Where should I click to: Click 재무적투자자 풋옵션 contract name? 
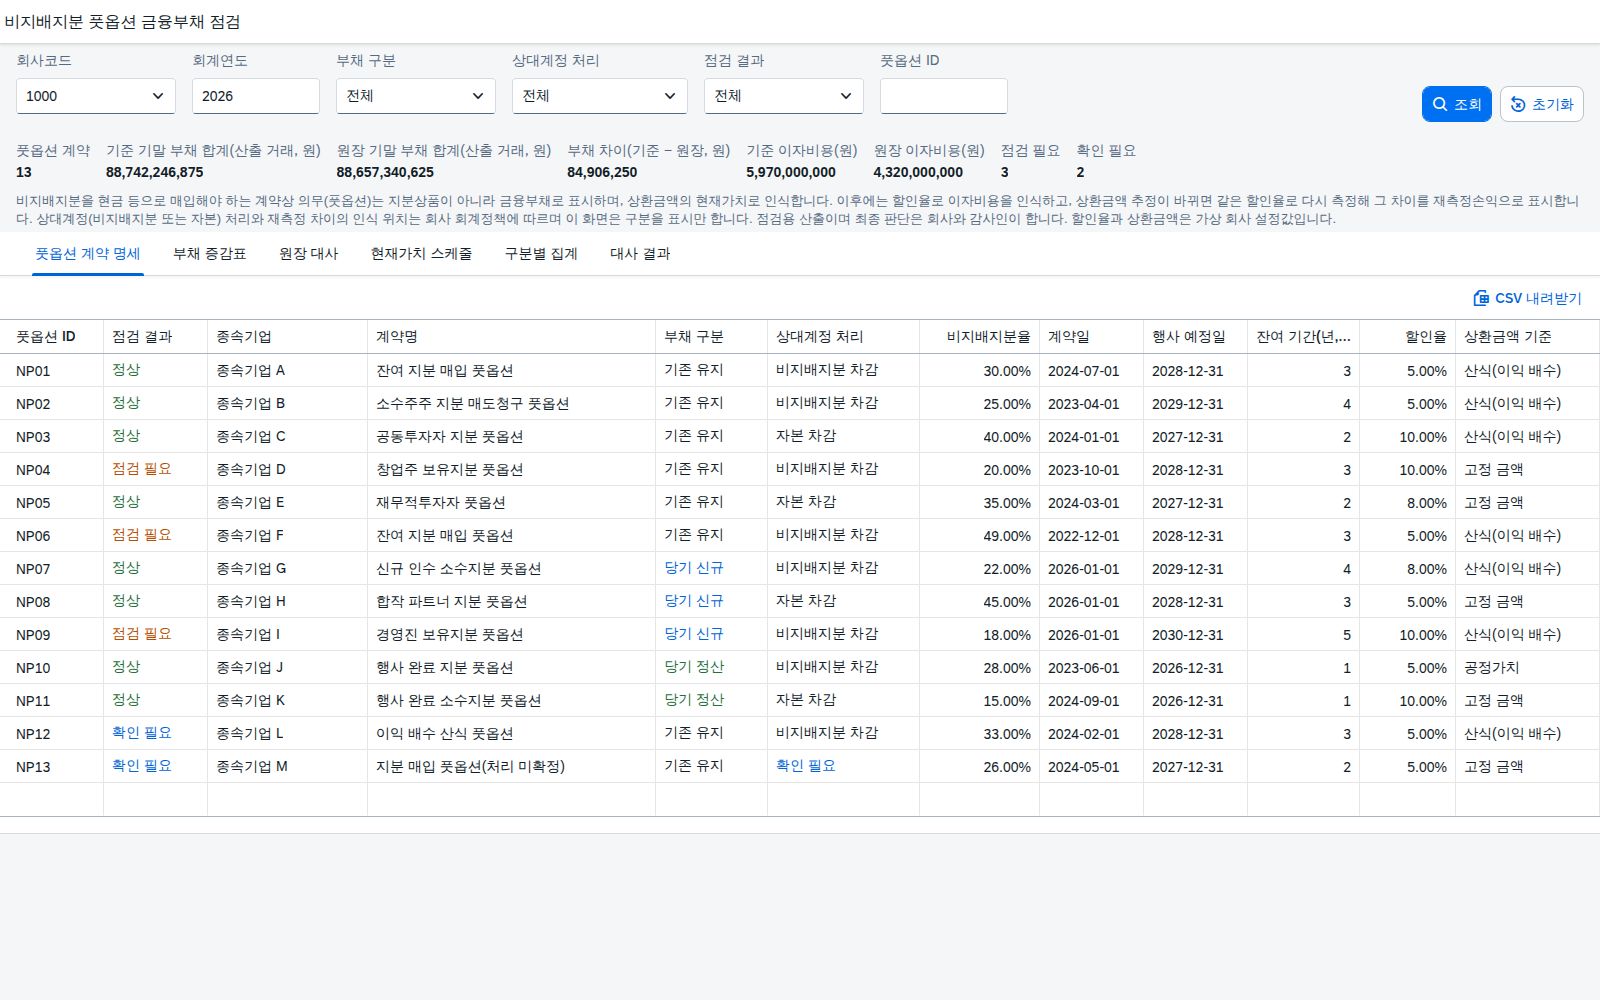pyautogui.click(x=440, y=502)
